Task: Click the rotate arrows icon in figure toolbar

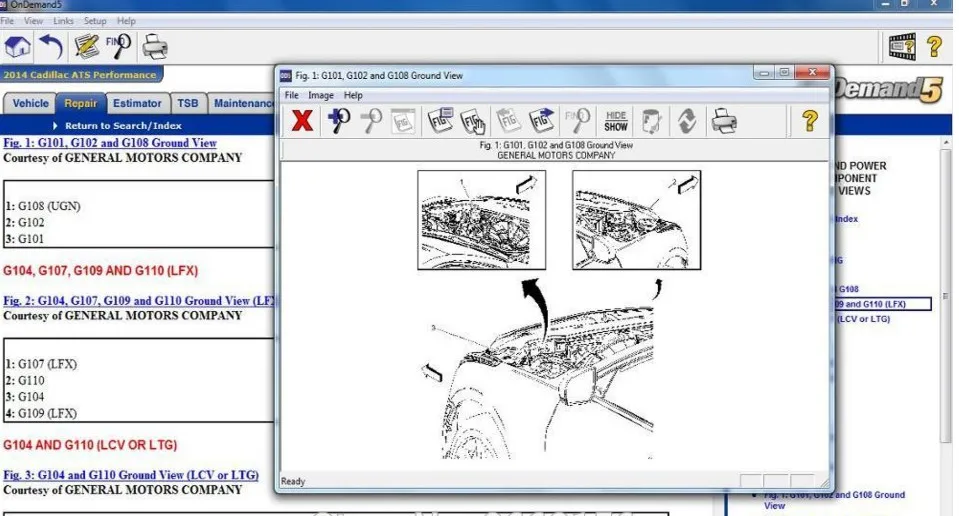Action: [x=687, y=121]
